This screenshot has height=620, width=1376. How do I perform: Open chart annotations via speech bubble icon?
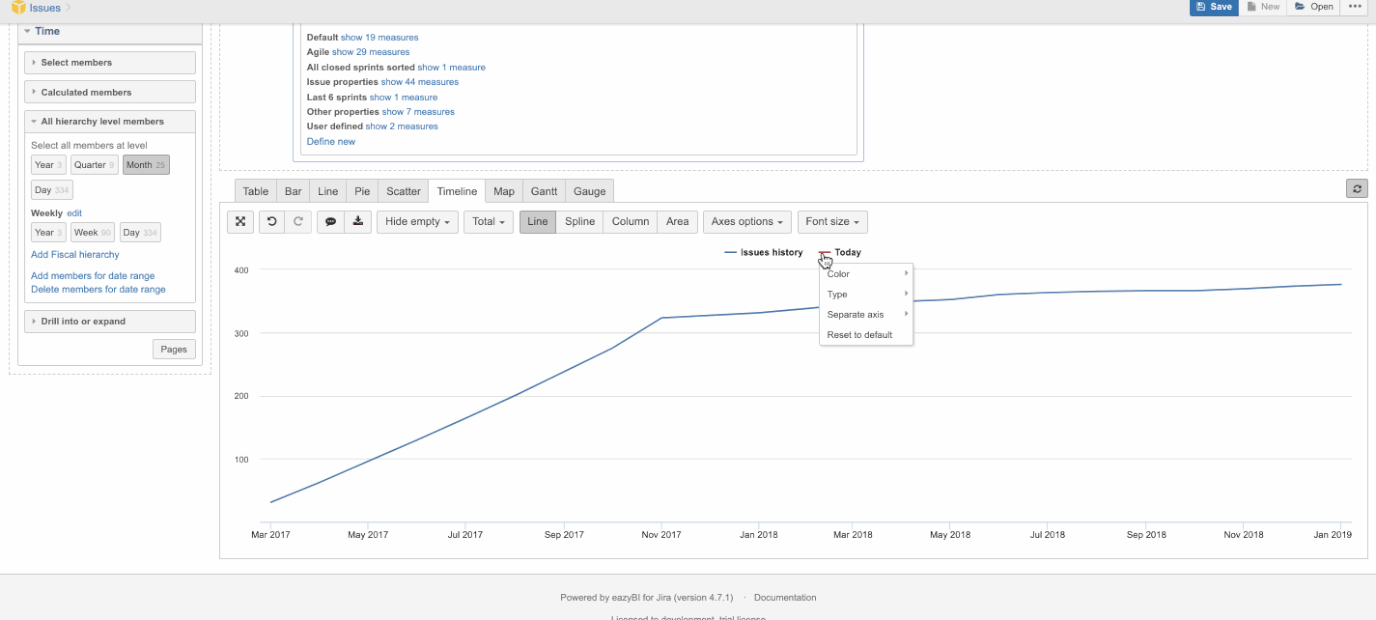point(330,221)
